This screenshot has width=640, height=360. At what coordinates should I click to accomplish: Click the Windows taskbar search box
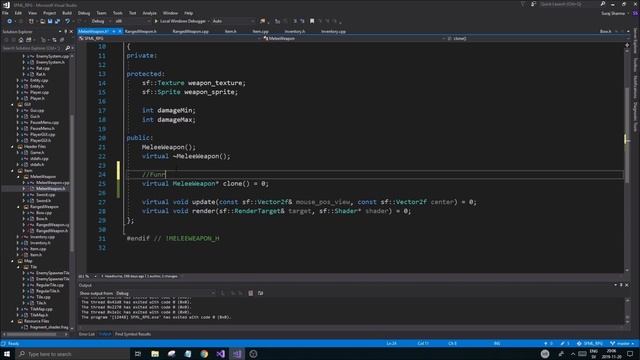73,354
